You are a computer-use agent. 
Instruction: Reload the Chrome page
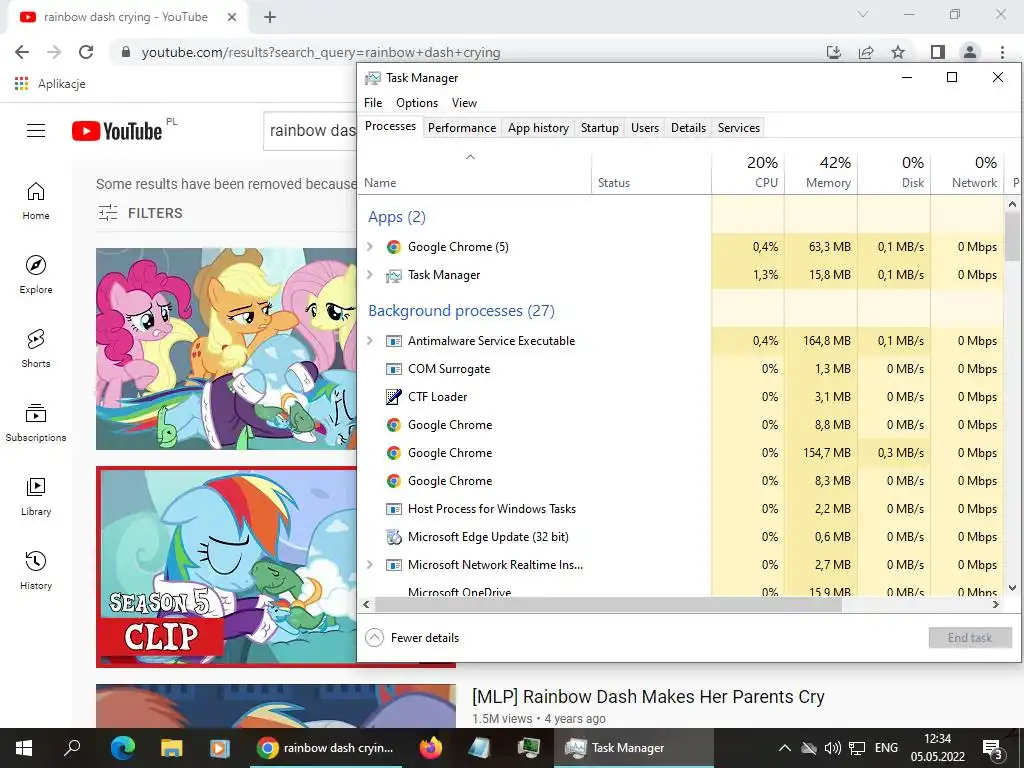pyautogui.click(x=86, y=52)
